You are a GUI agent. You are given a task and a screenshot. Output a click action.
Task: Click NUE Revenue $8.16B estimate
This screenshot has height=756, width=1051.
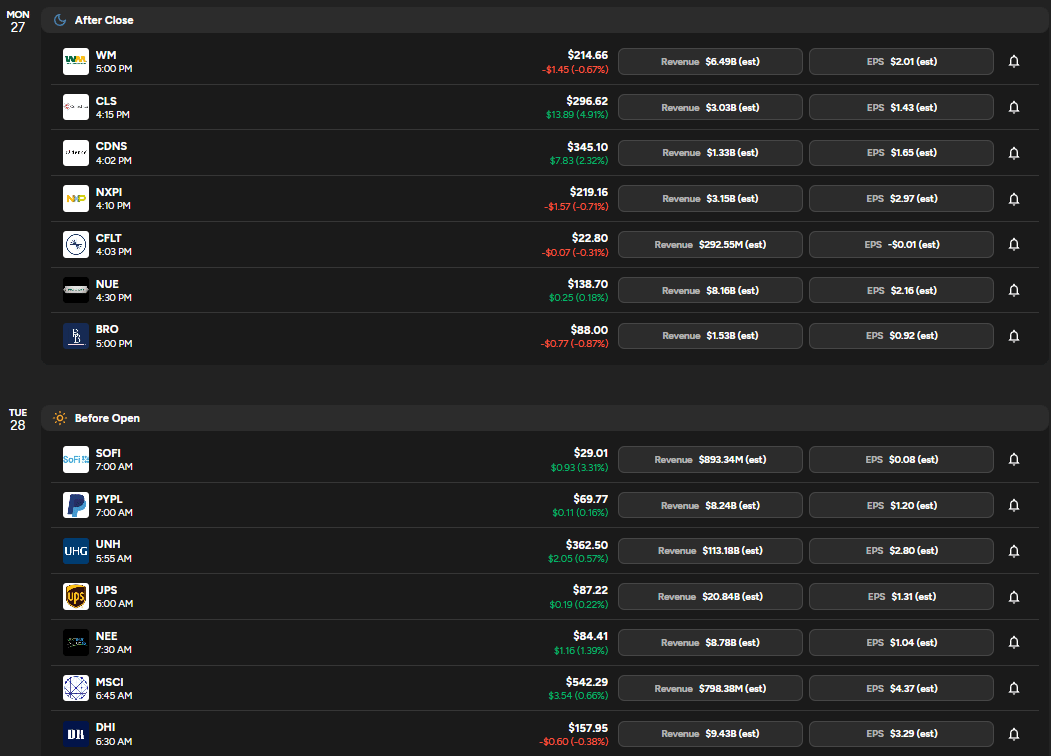710,290
